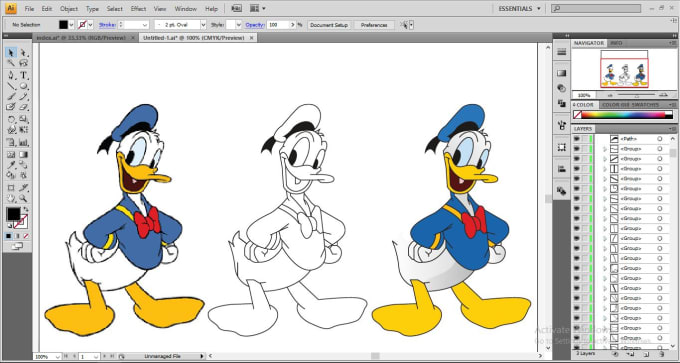This screenshot has height=363, width=680.
Task: Open the 2 pt. Oval brush dropdown
Action: [203, 25]
